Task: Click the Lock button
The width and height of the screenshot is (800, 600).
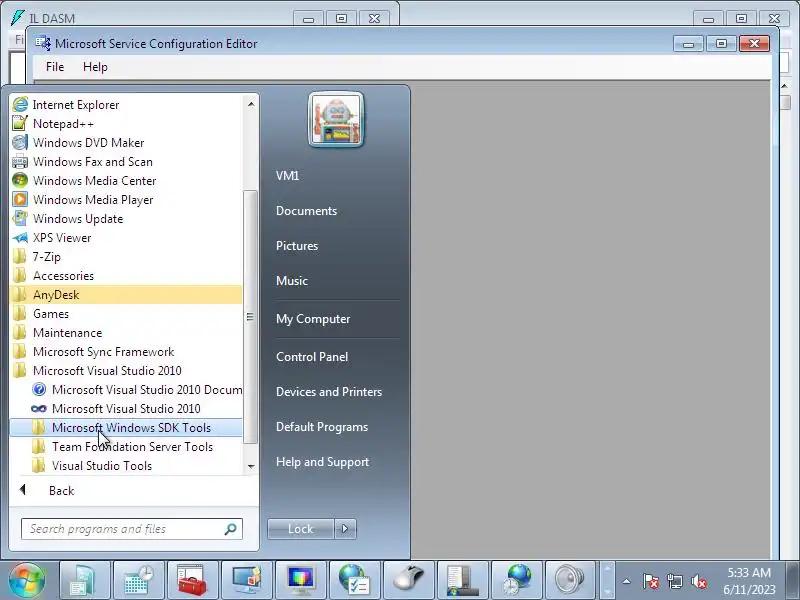Action: 301,529
